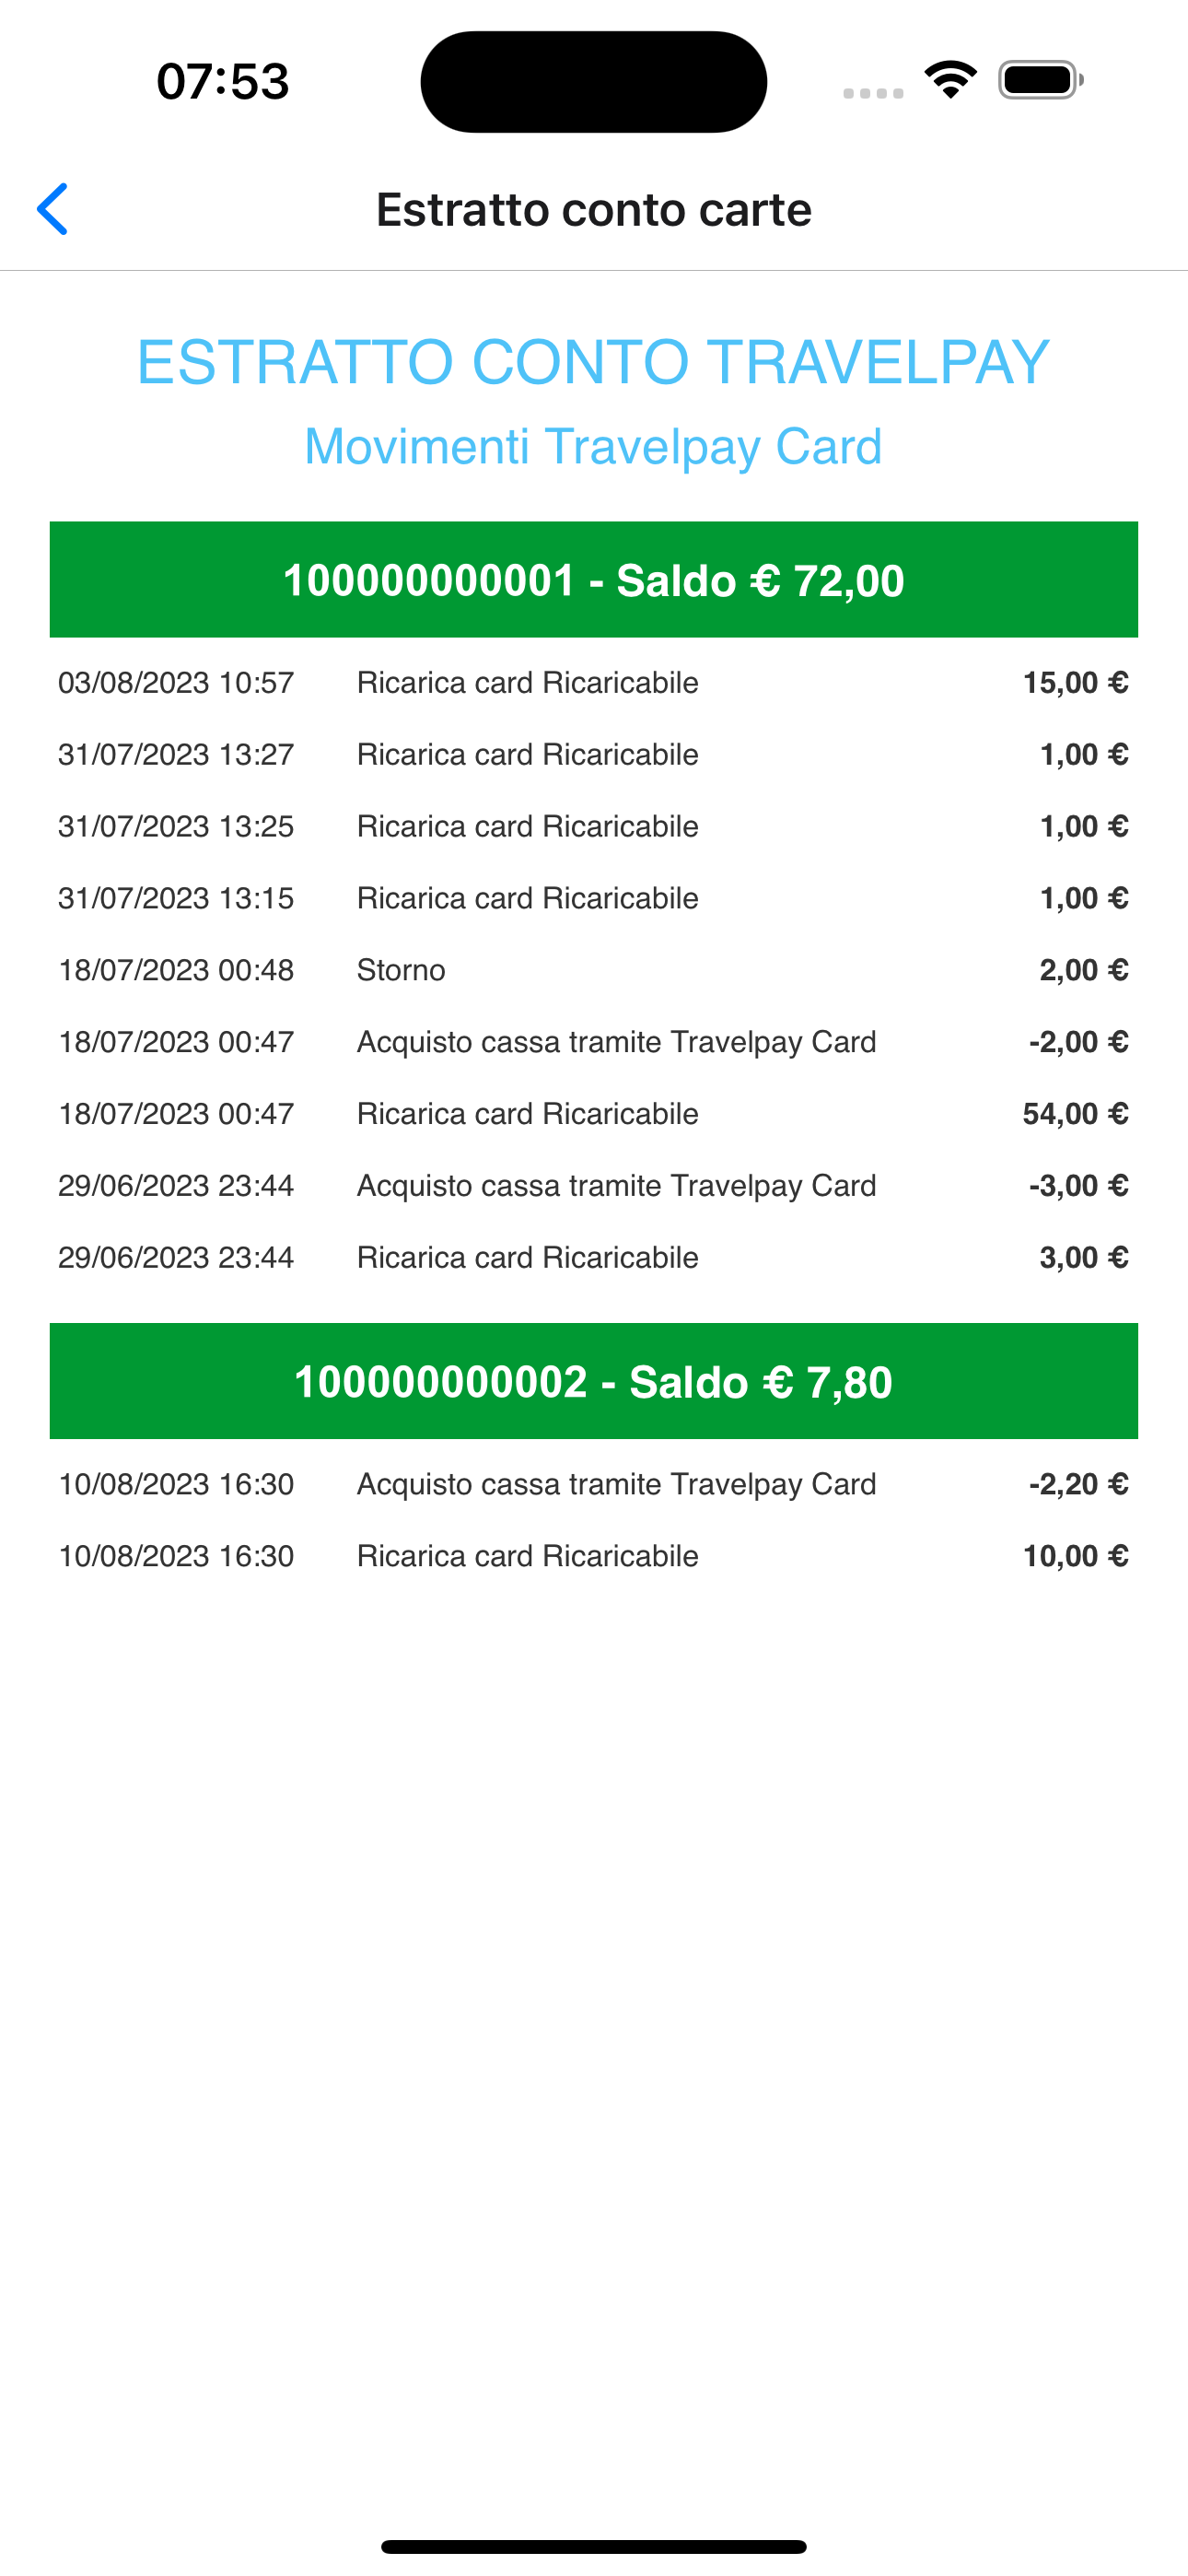Open the Storno transaction entry
1188x2576 pixels.
pyautogui.click(x=594, y=971)
